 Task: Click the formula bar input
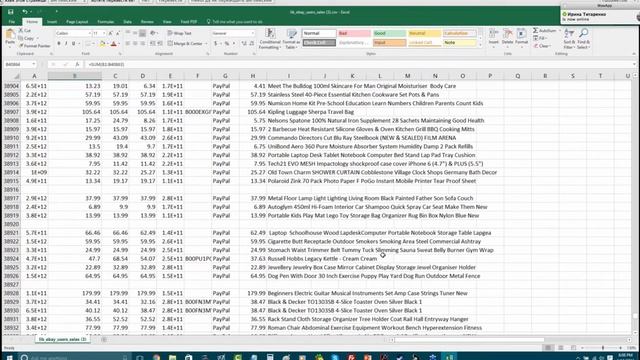click(x=359, y=64)
